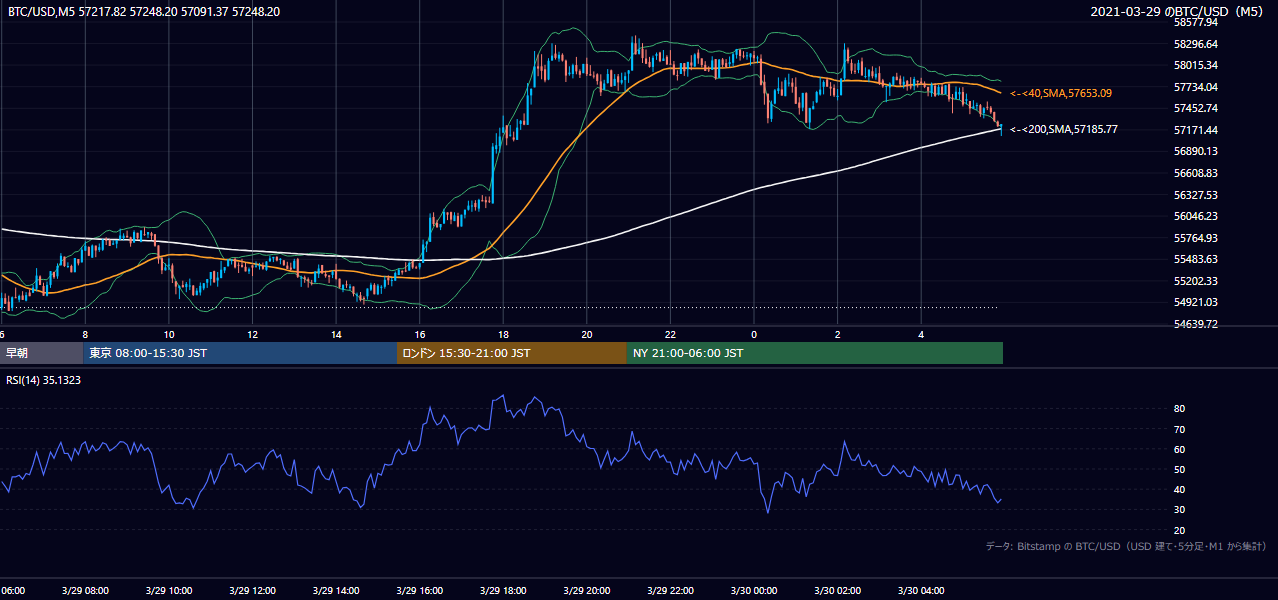Click the 3/29 16:00 date label

(x=420, y=591)
